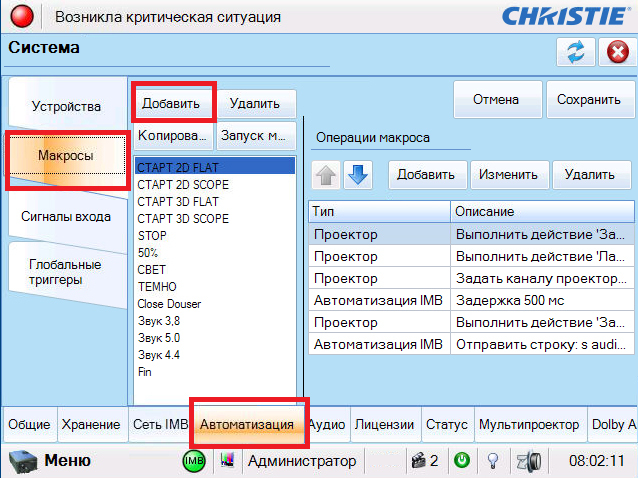The image size is (638, 478).
Task: Select macro СТАРТ 3D FLAT
Action: point(214,202)
